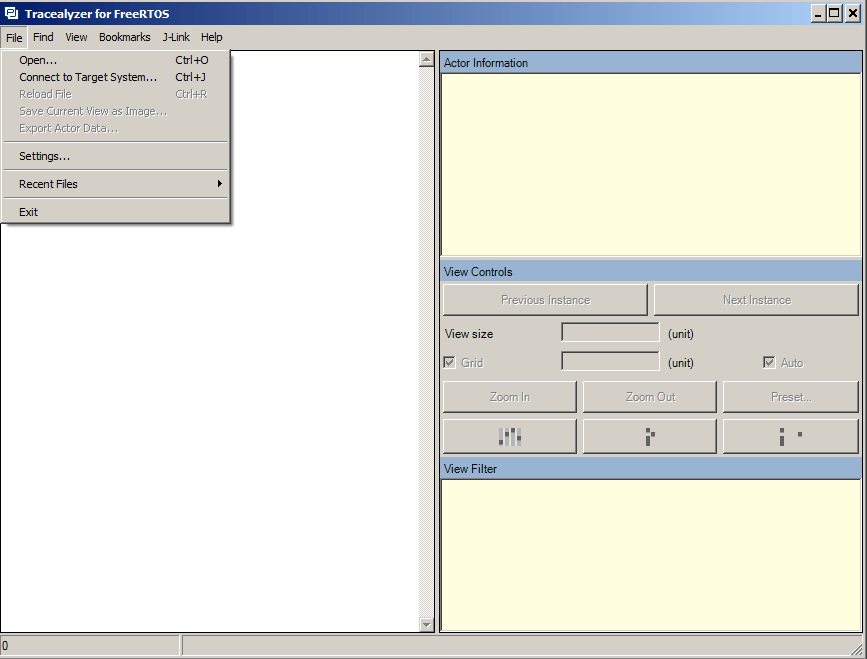Click Reload File menu entry
This screenshot has width=867, height=659.
click(x=116, y=95)
